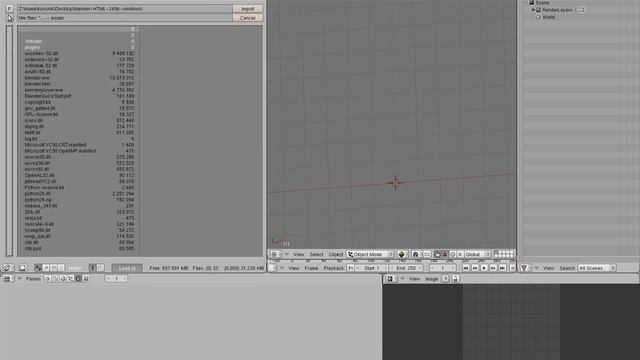Switch to Scene context in Buttons window
The height and width of the screenshot is (360, 640).
(x=86, y=279)
